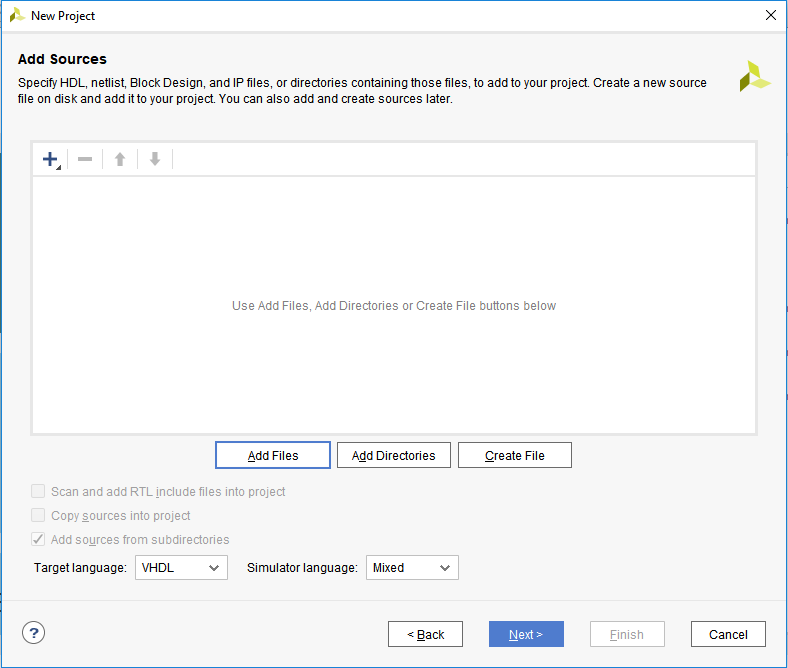788x668 pixels.
Task: Open the Simulator language Mixed dropdown
Action: point(412,567)
